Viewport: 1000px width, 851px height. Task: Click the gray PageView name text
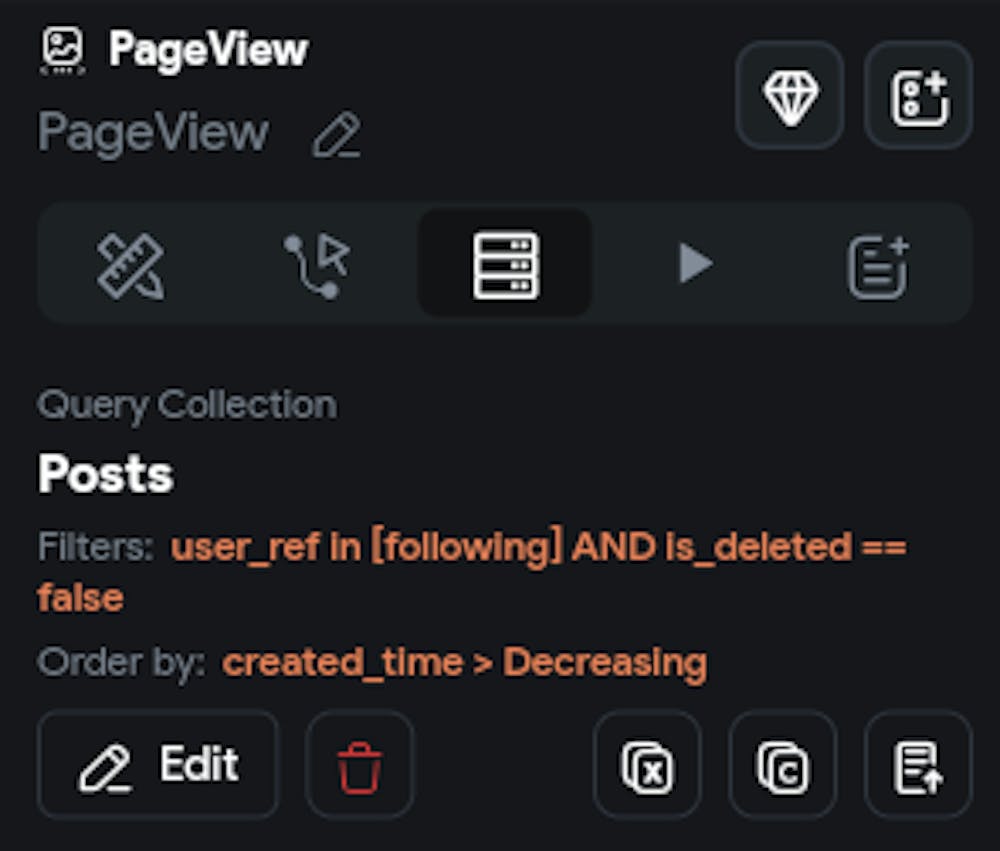point(153,133)
